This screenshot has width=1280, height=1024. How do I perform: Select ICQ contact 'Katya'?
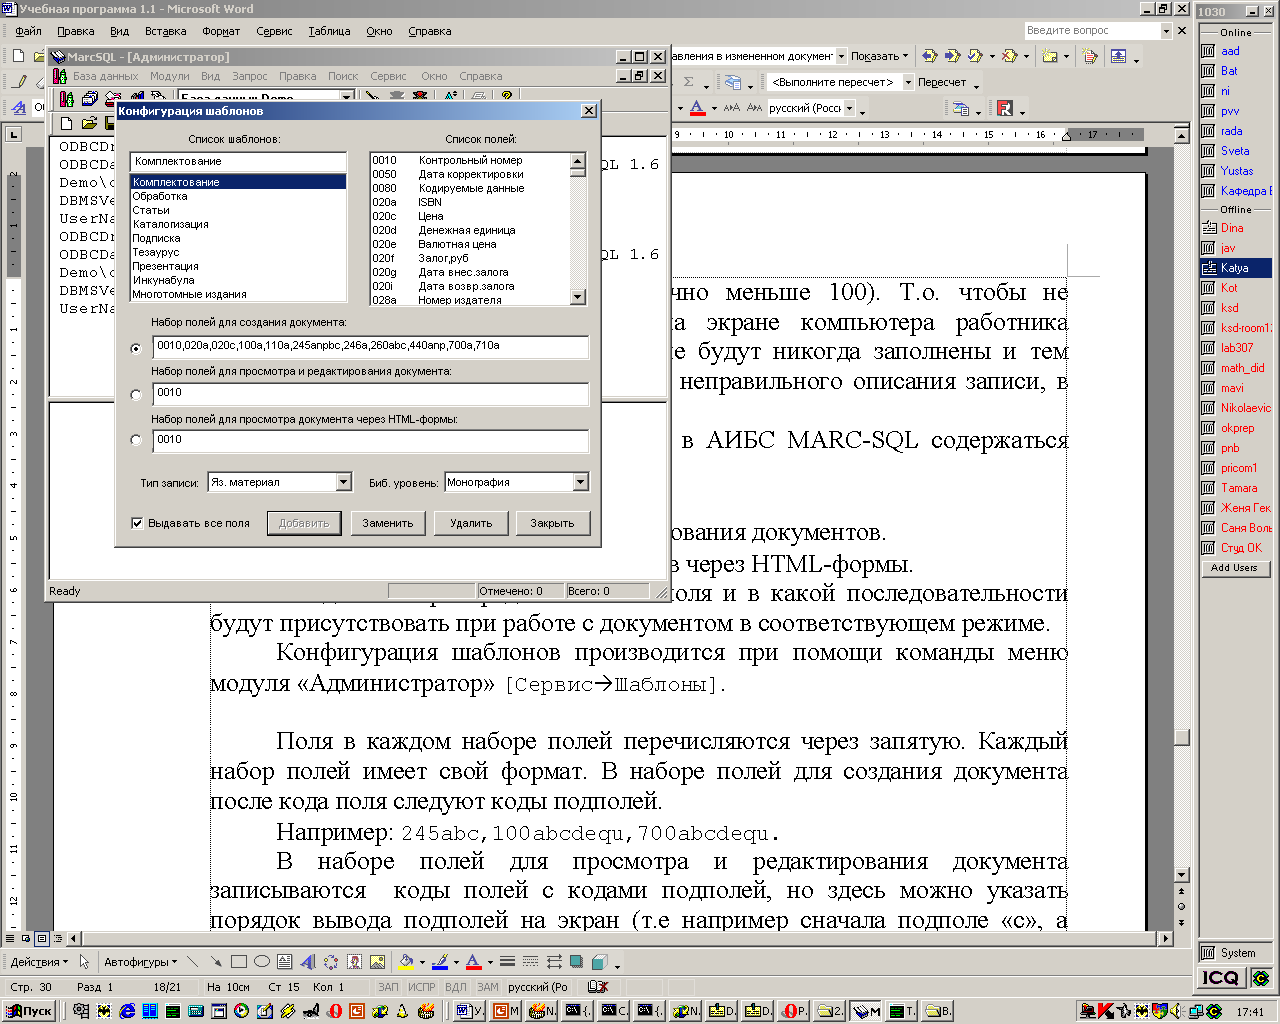[x=1236, y=268]
